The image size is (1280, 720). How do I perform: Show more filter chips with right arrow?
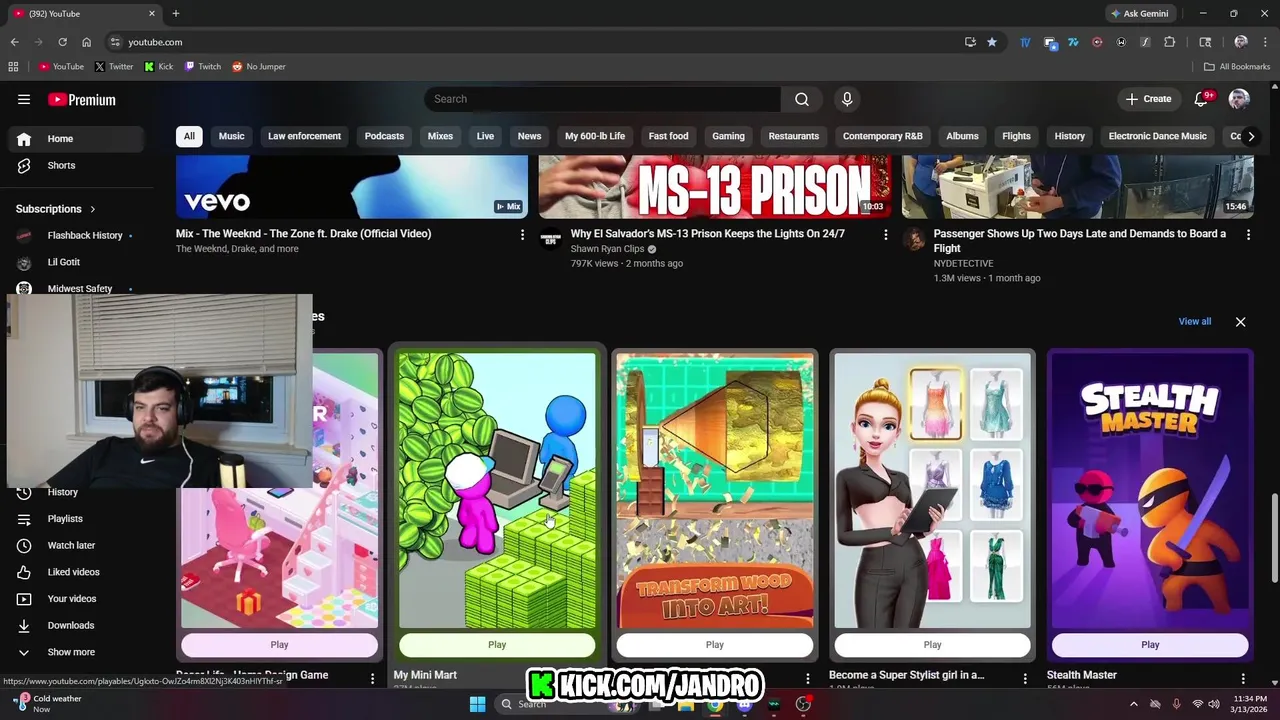[x=1250, y=136]
